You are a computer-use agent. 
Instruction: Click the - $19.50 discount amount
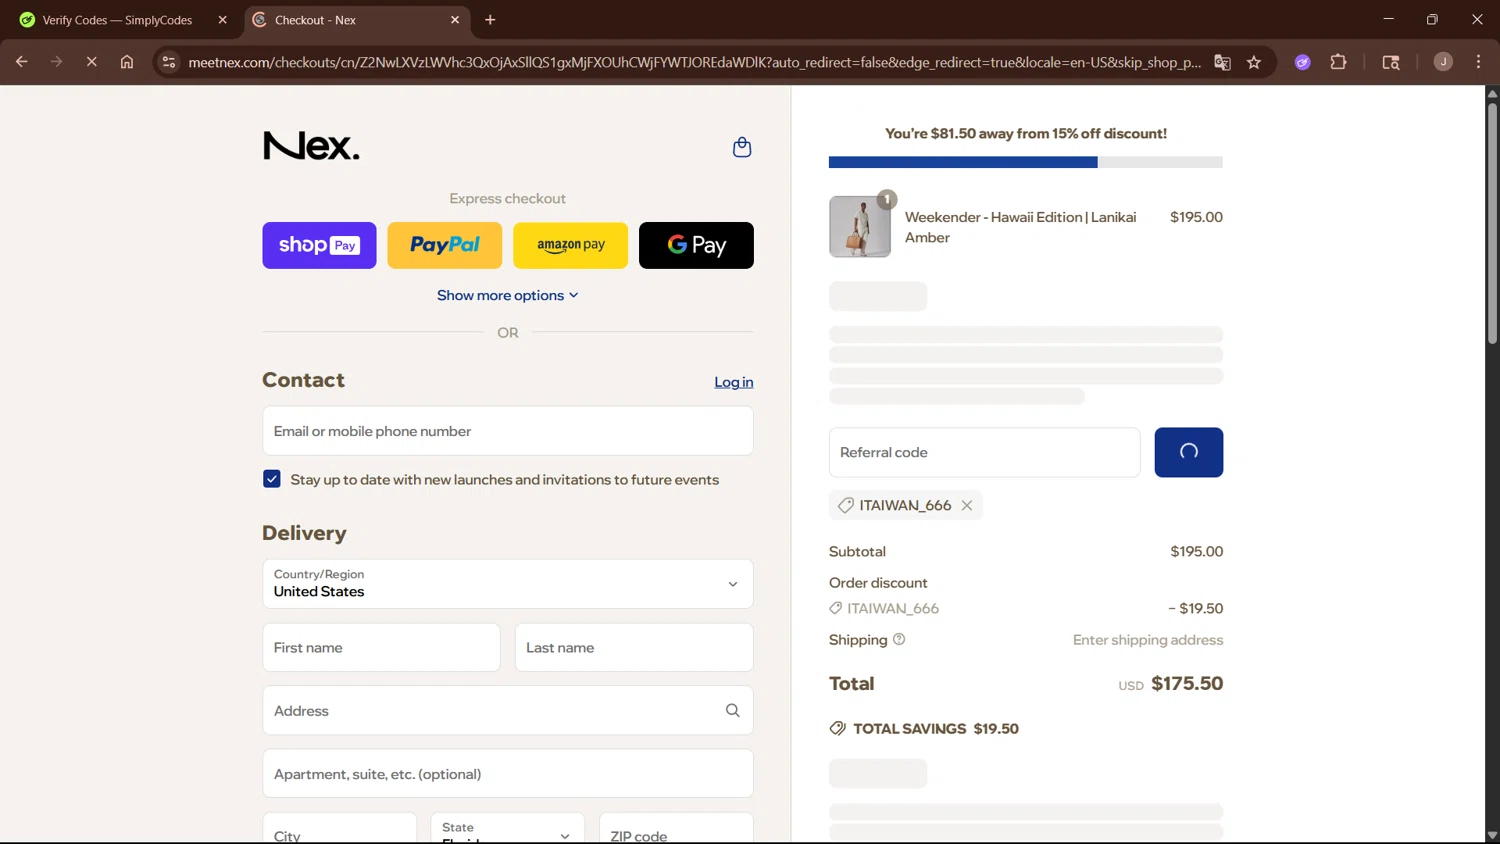pos(1196,608)
